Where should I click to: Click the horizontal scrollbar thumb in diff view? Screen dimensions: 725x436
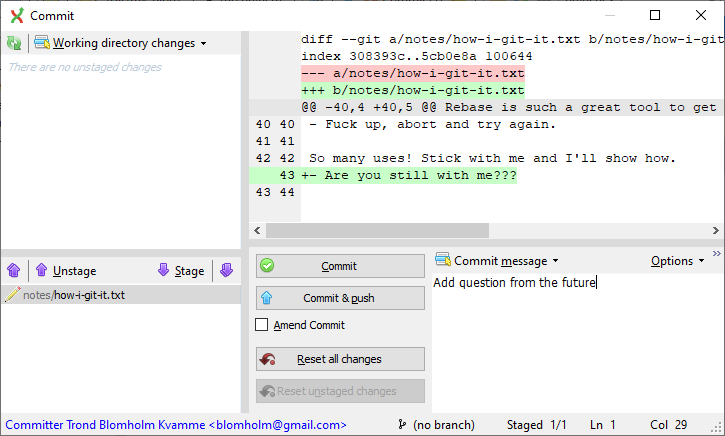click(x=377, y=230)
